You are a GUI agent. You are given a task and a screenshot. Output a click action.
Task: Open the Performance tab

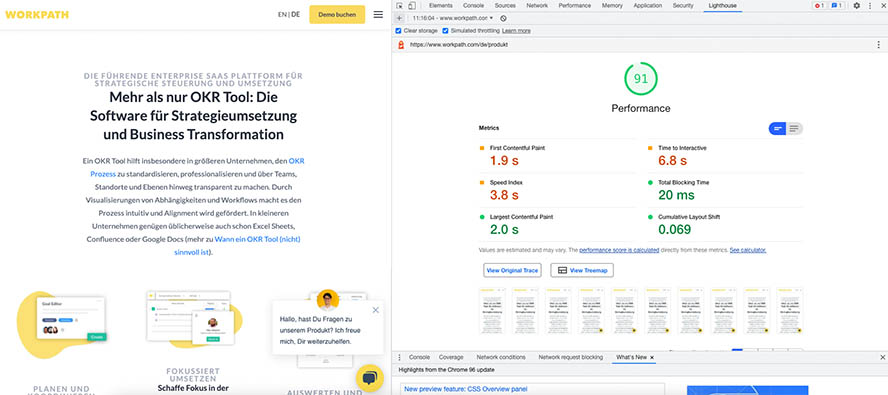pos(575,6)
